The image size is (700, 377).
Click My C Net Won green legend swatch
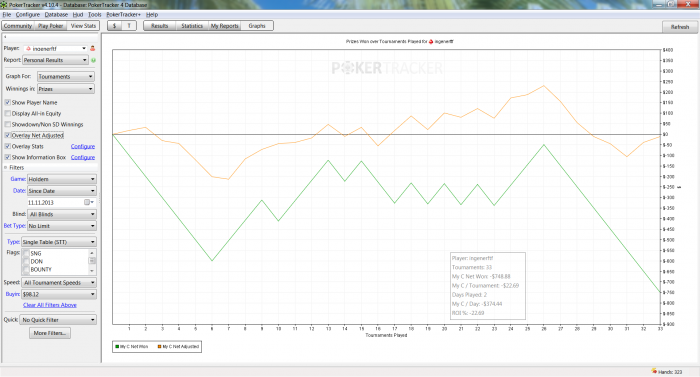(x=117, y=347)
